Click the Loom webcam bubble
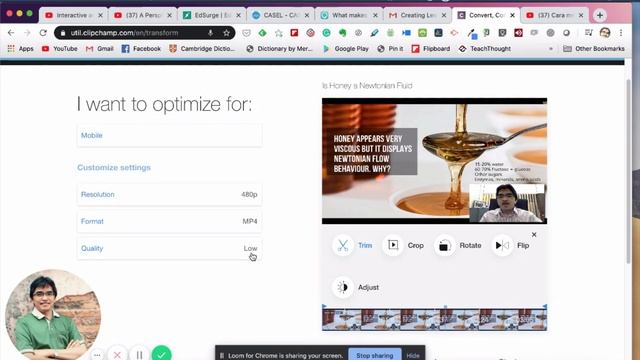640x360 pixels. point(53,314)
